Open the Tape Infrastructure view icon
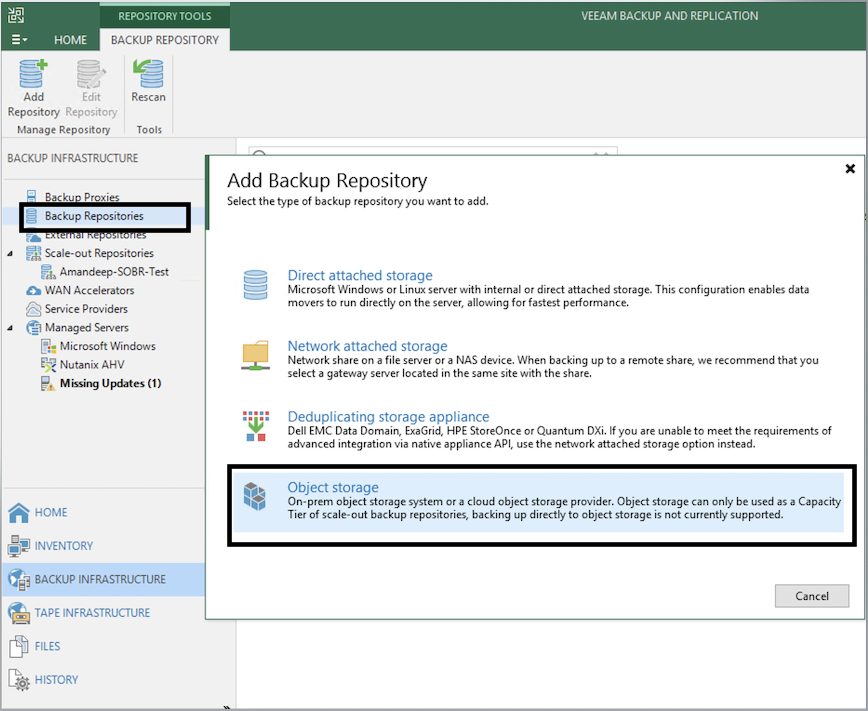This screenshot has width=868, height=711. click(x=19, y=613)
